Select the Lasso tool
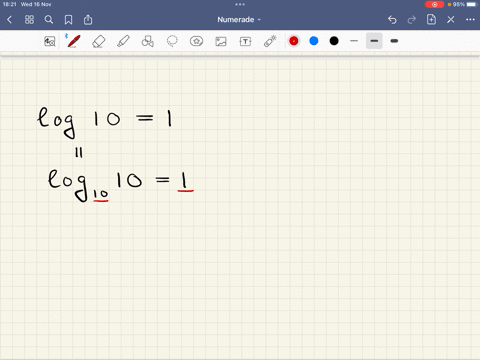 coord(172,41)
